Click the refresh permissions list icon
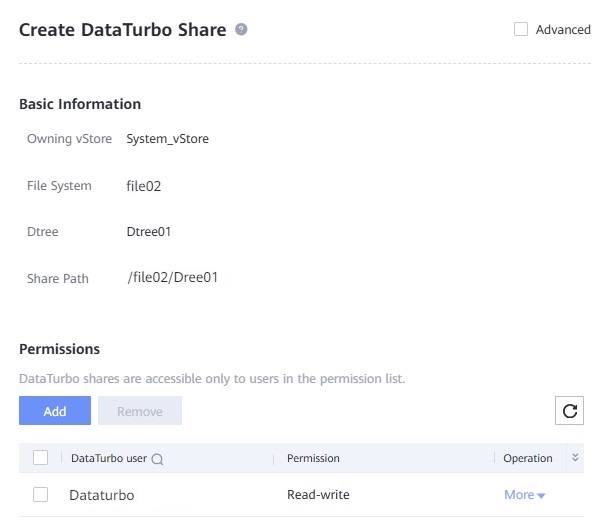This screenshot has width=595, height=528. click(569, 411)
